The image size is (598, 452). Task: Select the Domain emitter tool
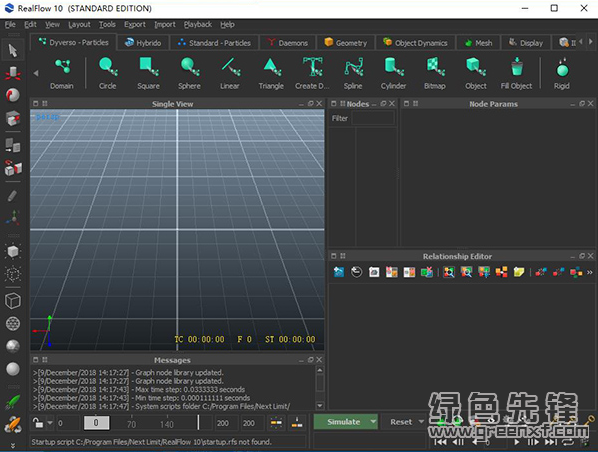pos(62,73)
